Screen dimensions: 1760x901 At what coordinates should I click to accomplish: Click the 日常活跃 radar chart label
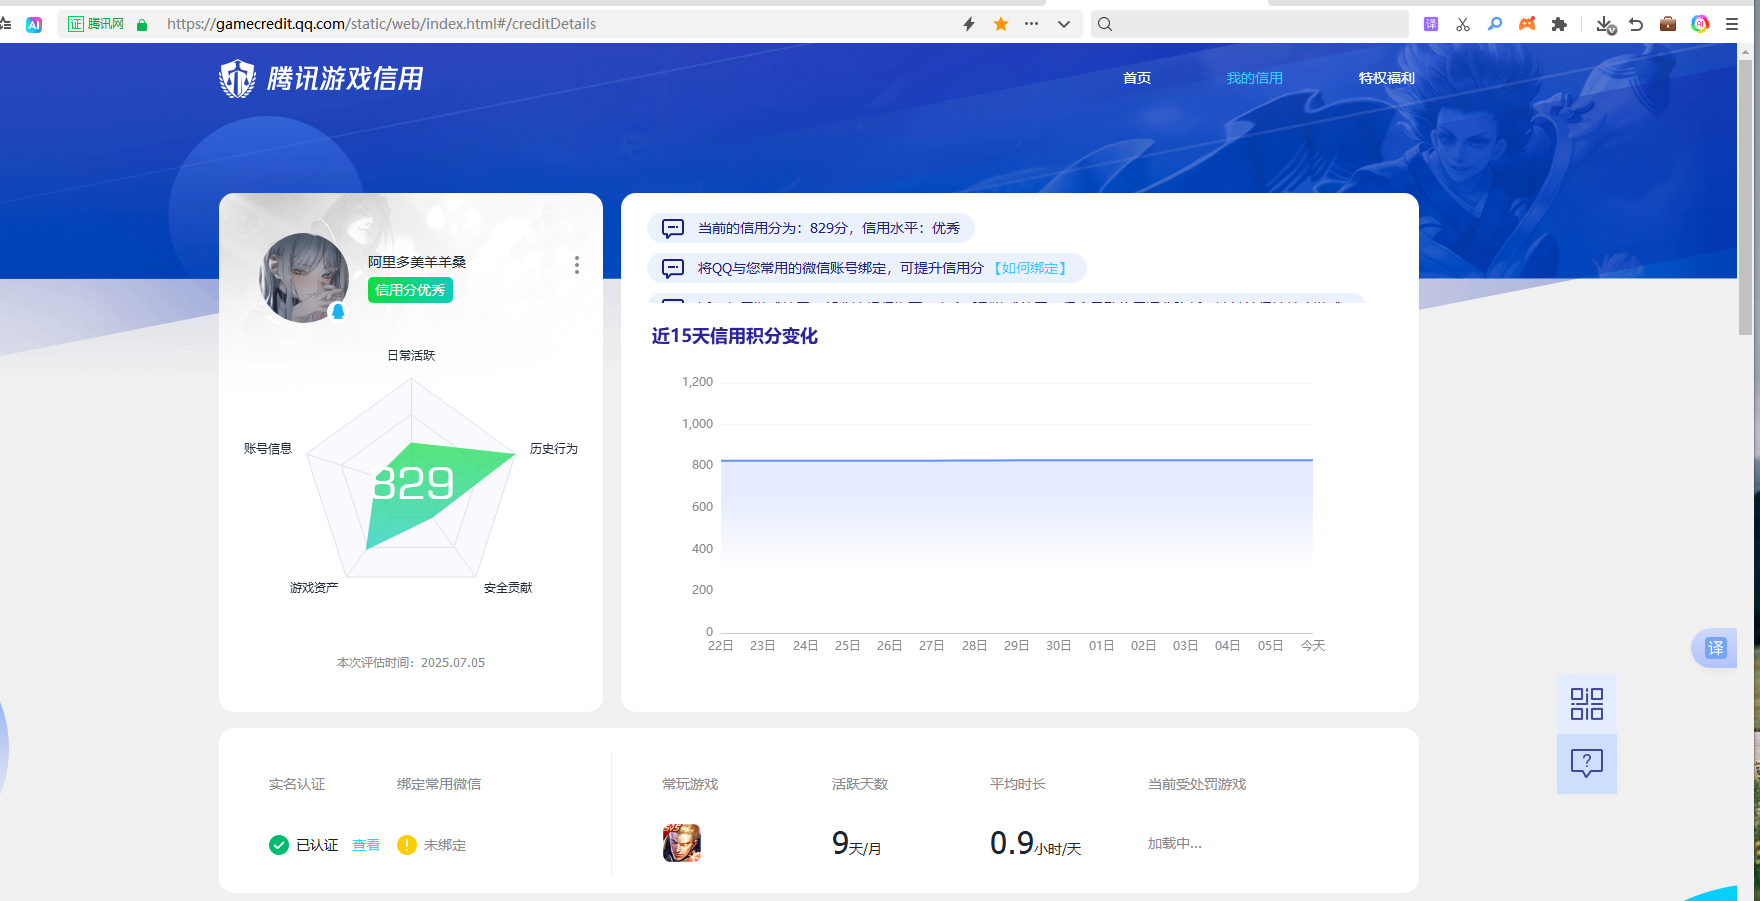coord(411,356)
